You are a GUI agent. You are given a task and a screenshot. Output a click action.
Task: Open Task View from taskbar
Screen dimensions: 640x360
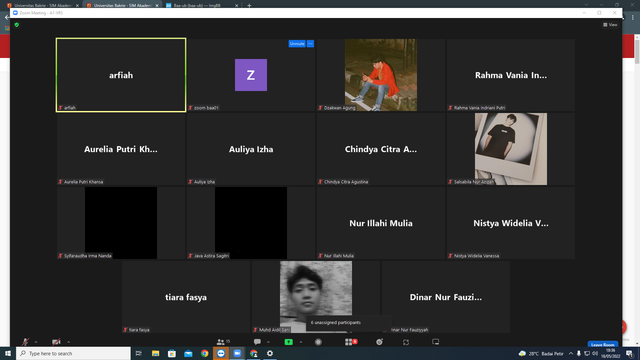[139, 353]
